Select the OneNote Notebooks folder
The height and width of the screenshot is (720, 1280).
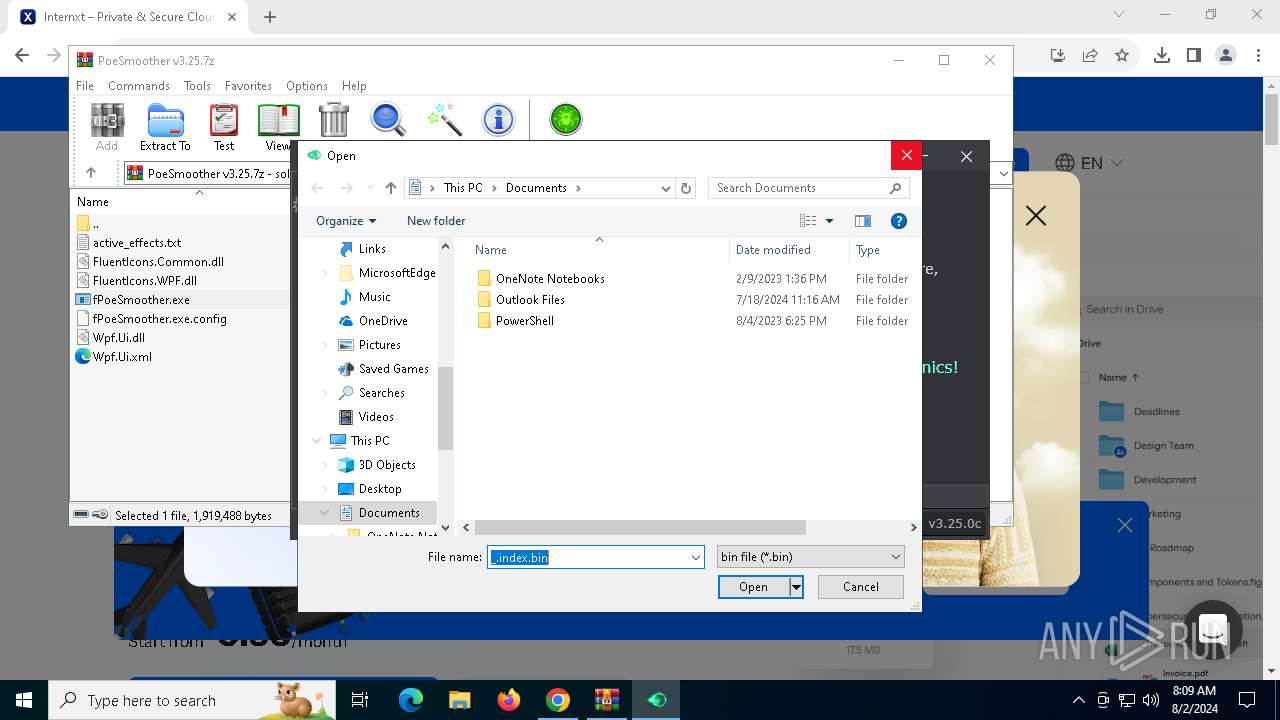550,279
